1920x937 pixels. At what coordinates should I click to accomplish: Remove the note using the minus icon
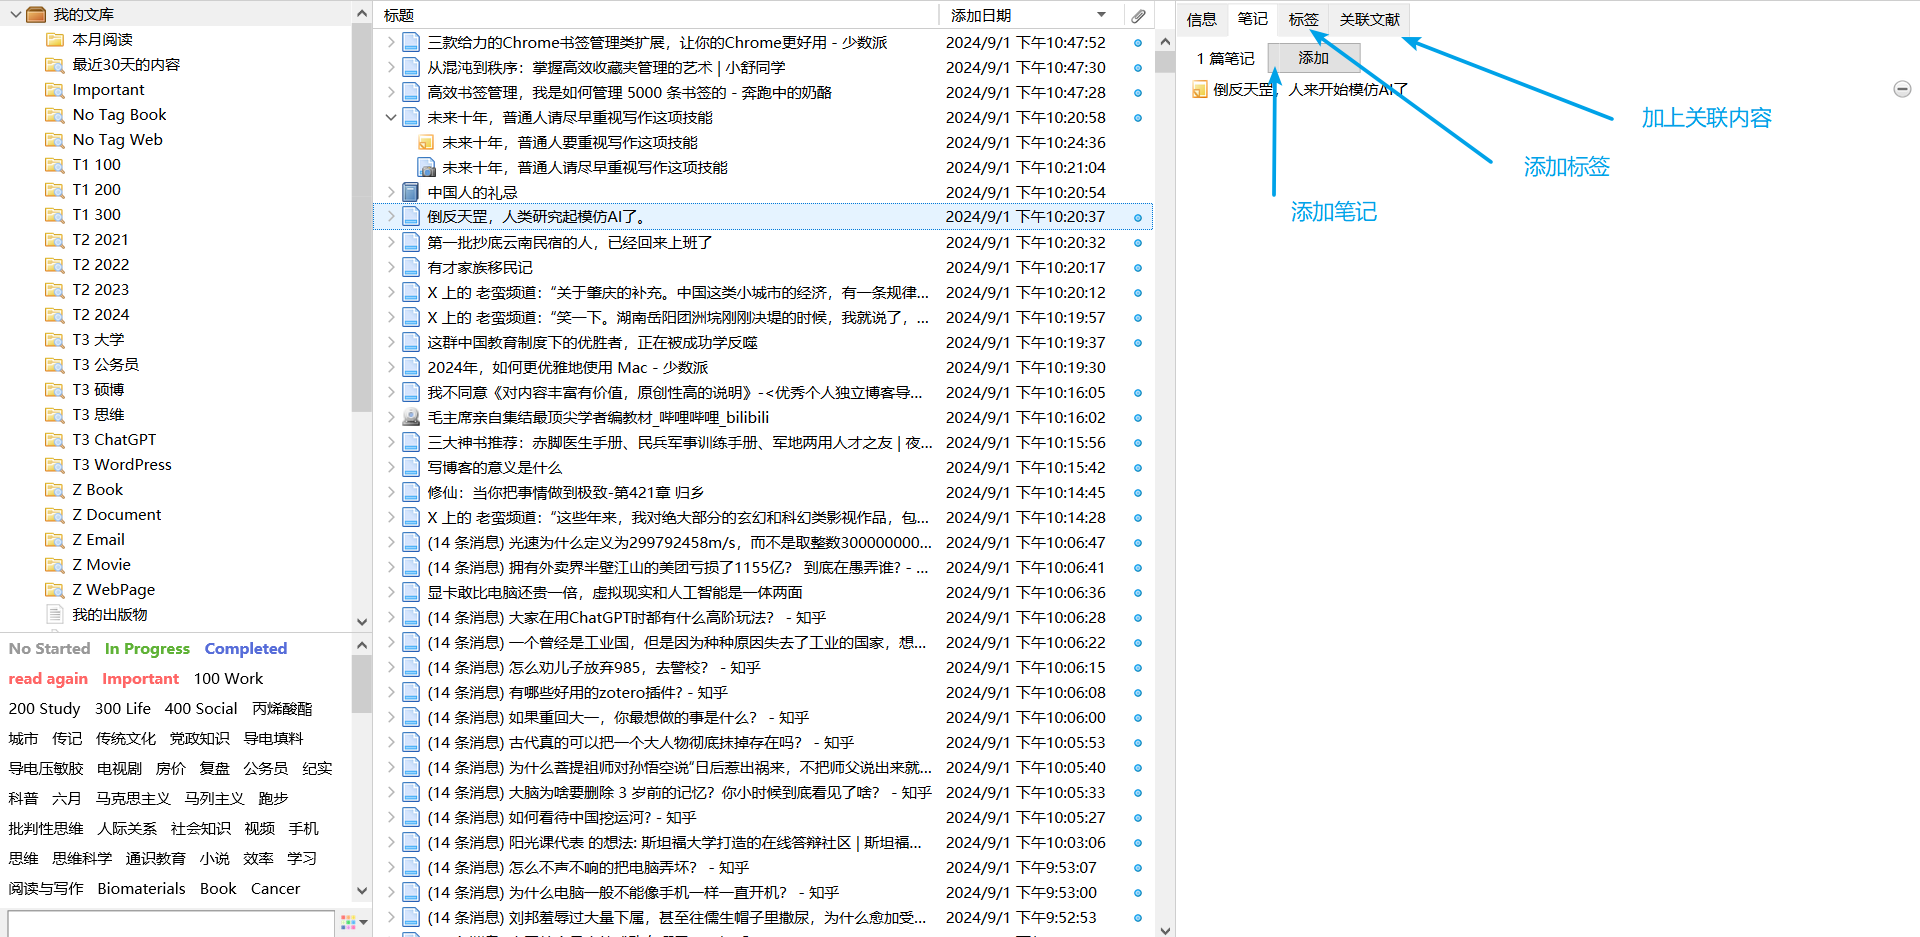1902,89
